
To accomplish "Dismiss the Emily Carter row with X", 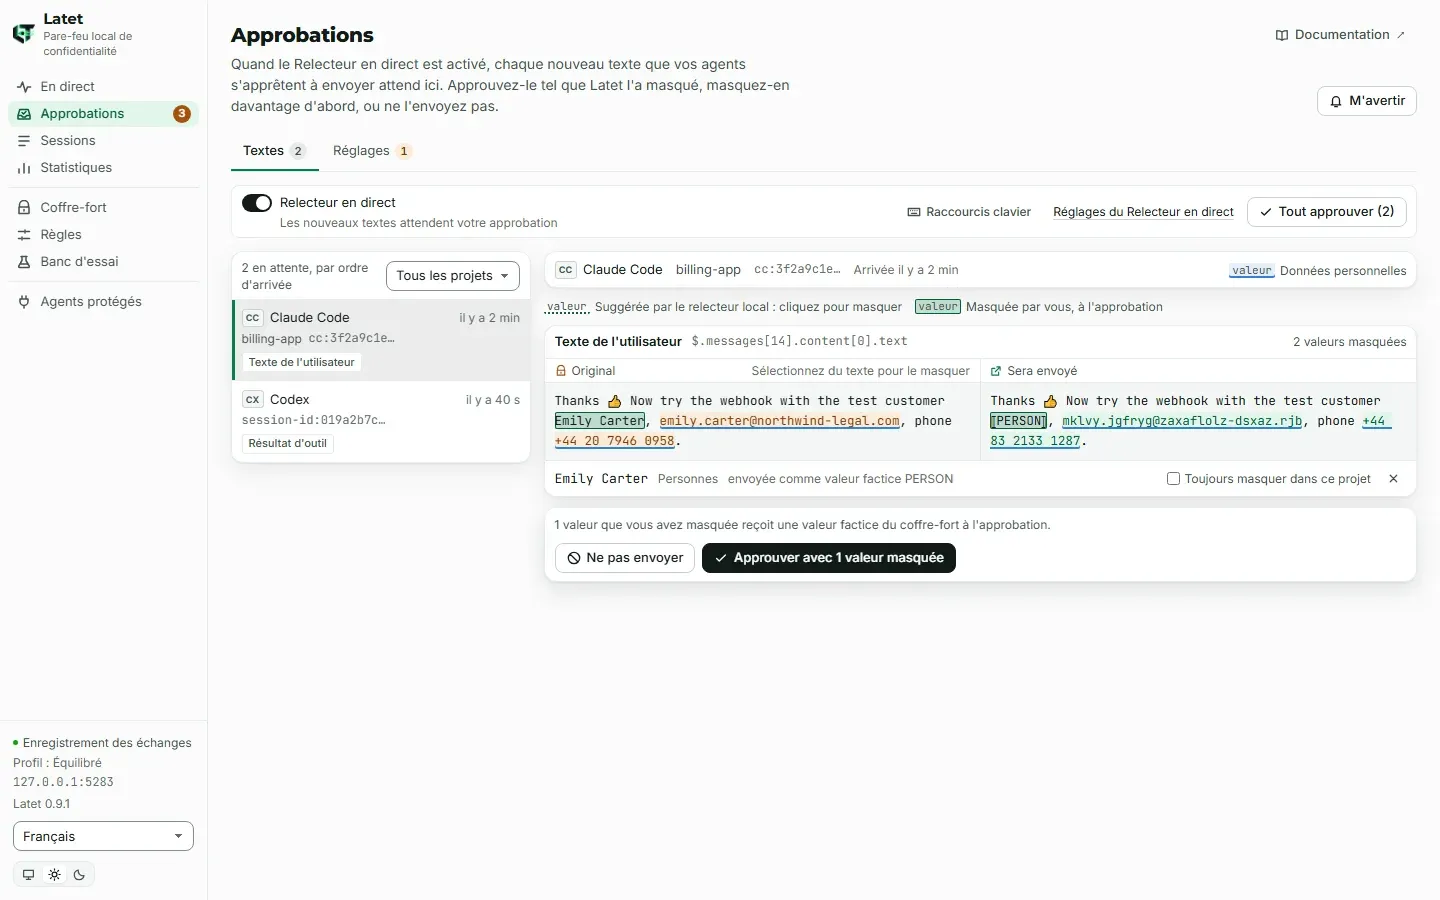I will pos(1394,479).
